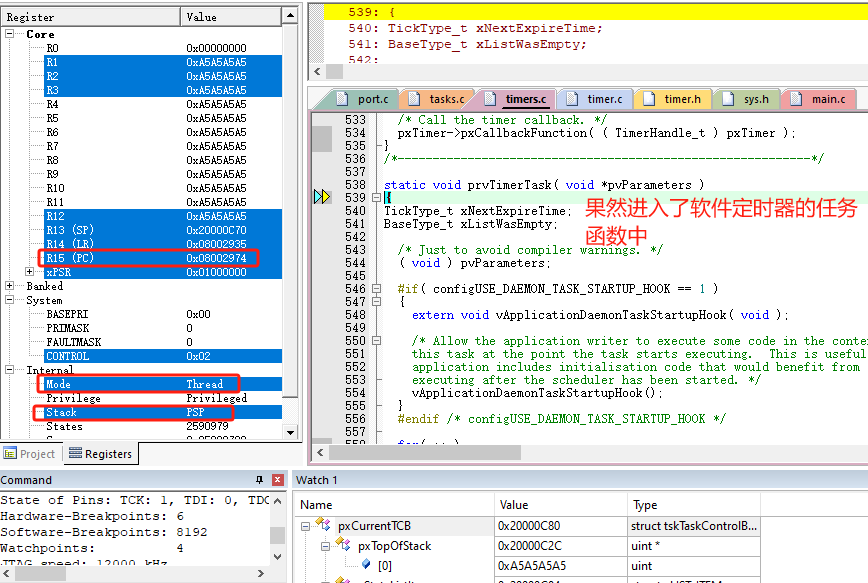Screen dimensions: 868x583
Task: Click the timer.c file icon
Action: (x=572, y=99)
